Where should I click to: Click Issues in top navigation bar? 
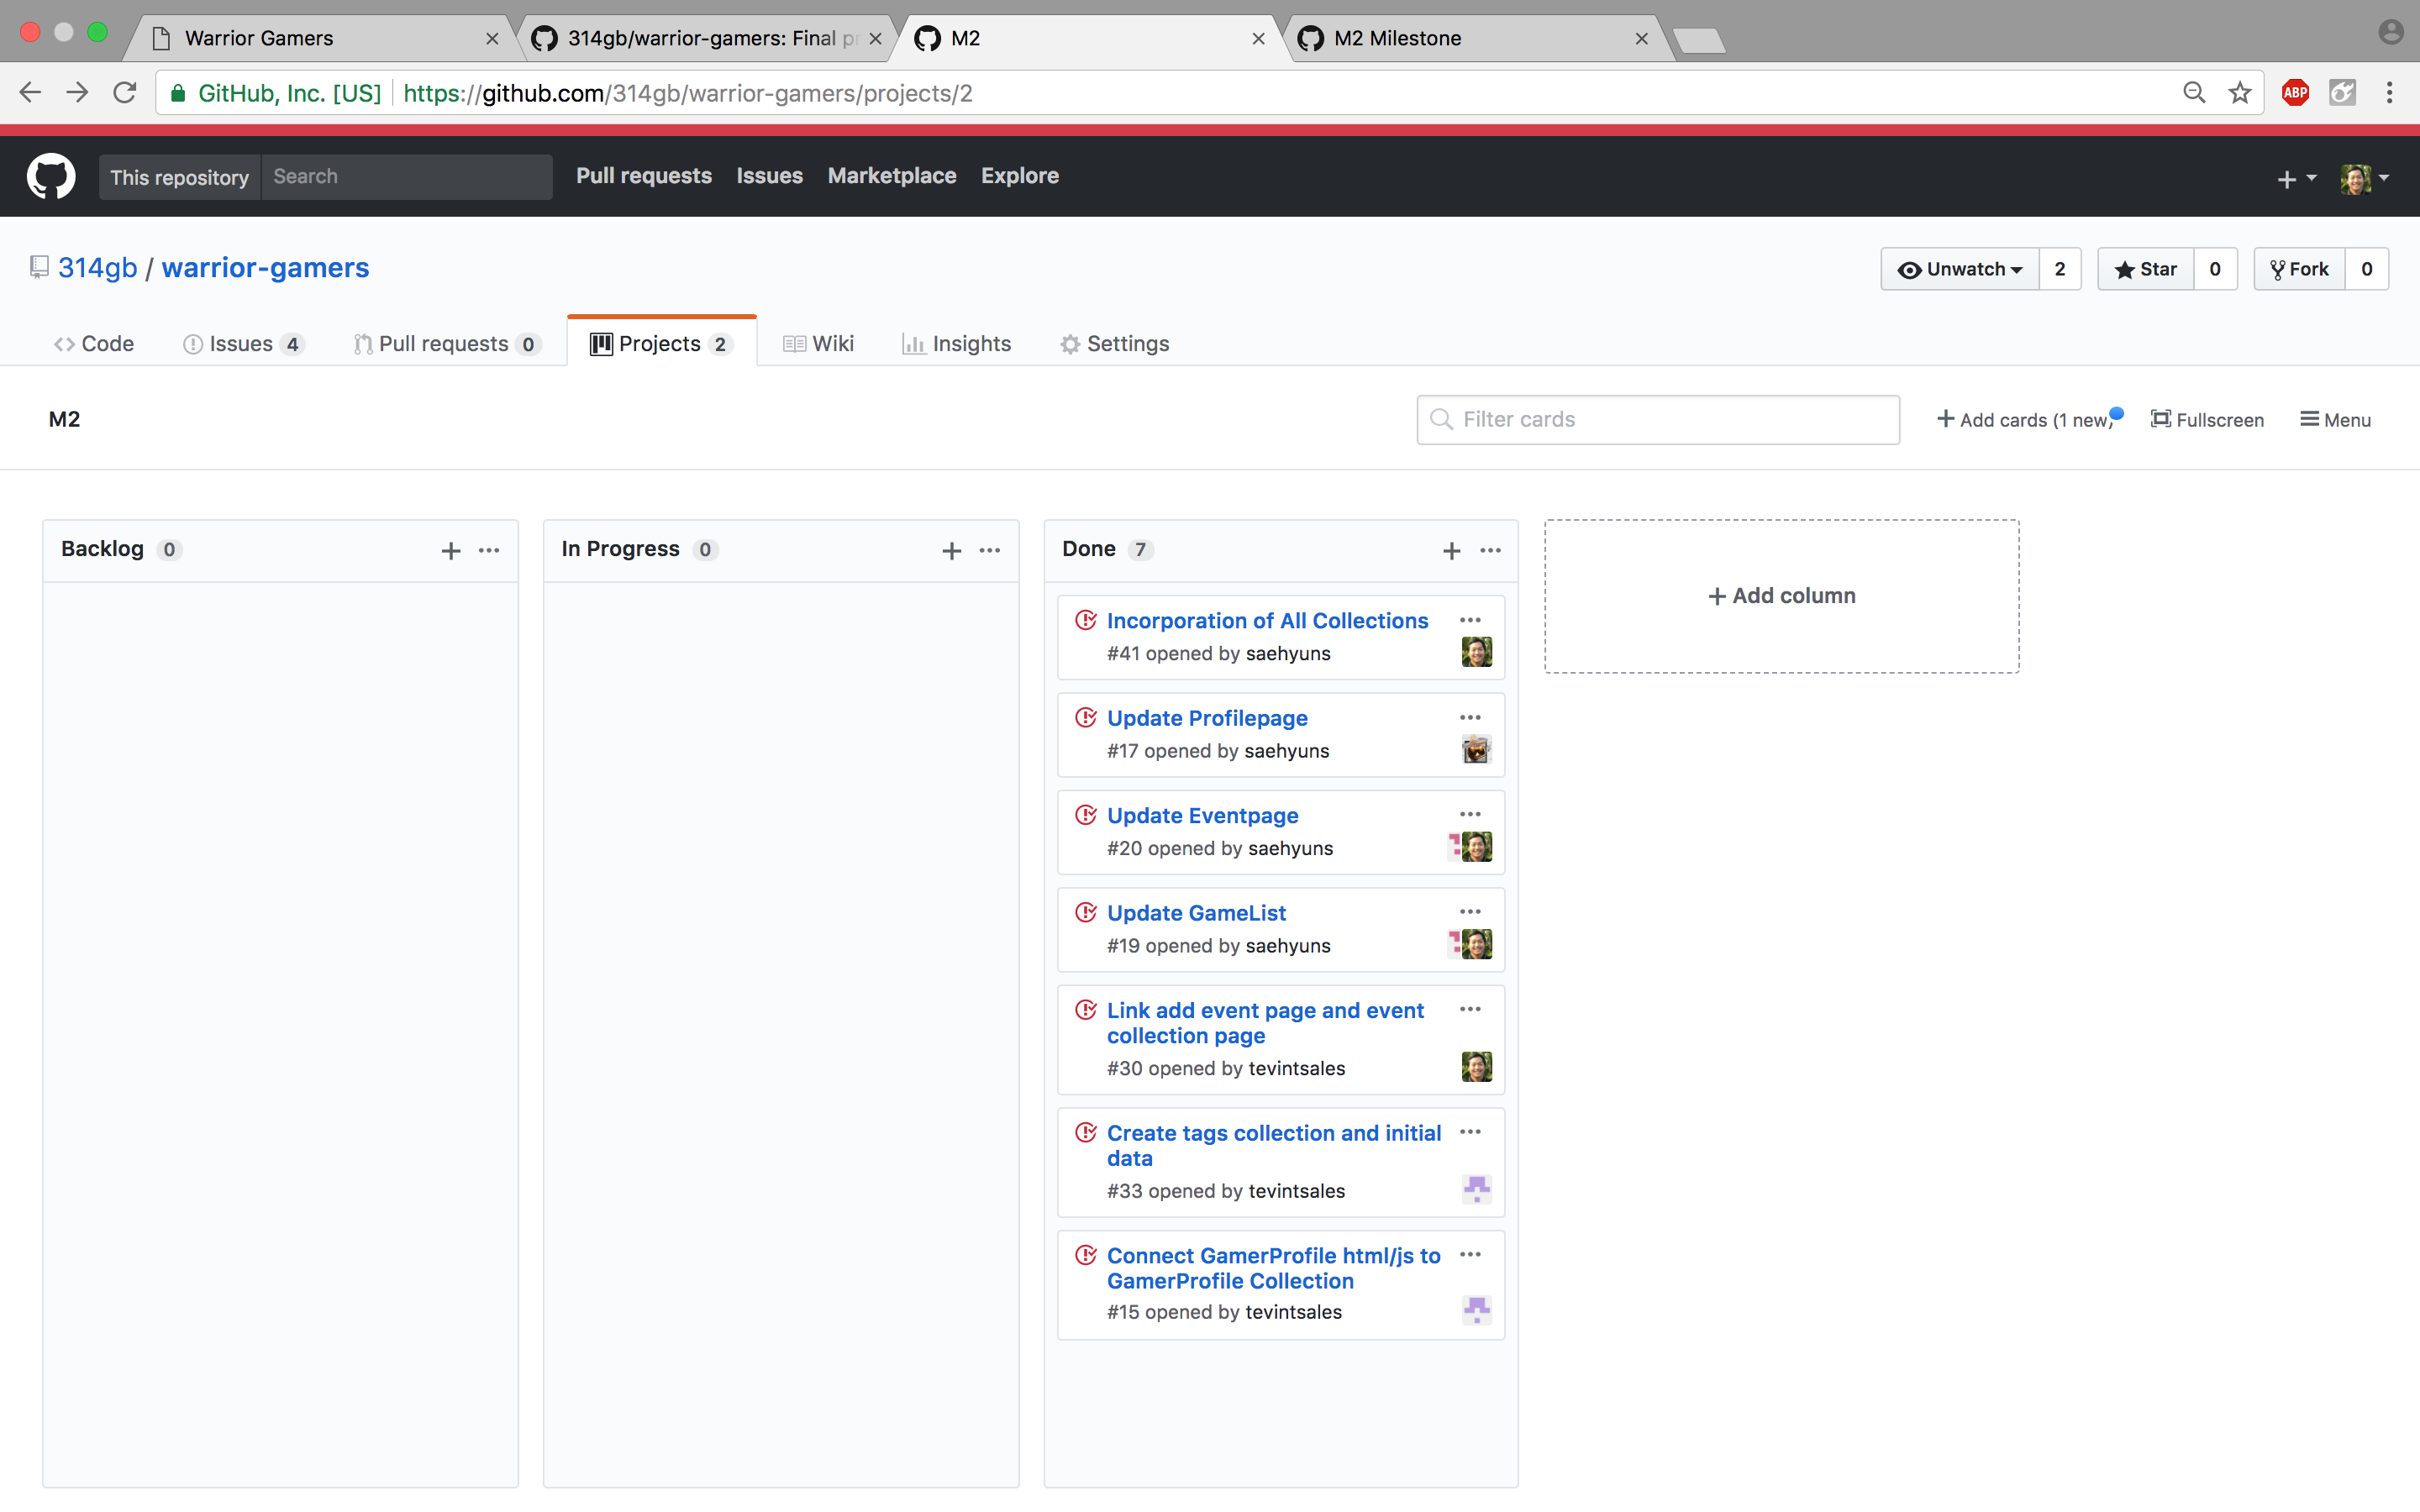[x=769, y=176]
